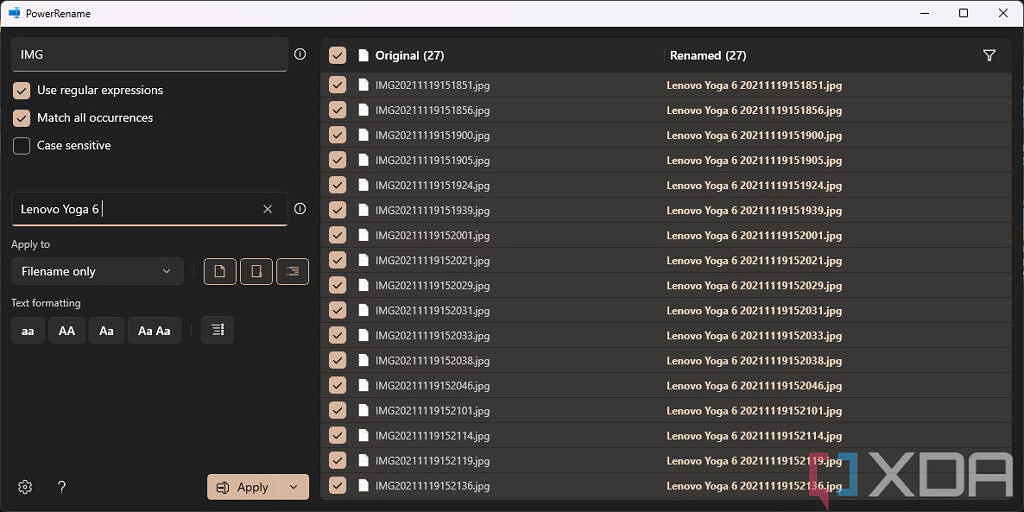Open the filter menu in the list header
Image resolution: width=1024 pixels, height=512 pixels.
989,56
